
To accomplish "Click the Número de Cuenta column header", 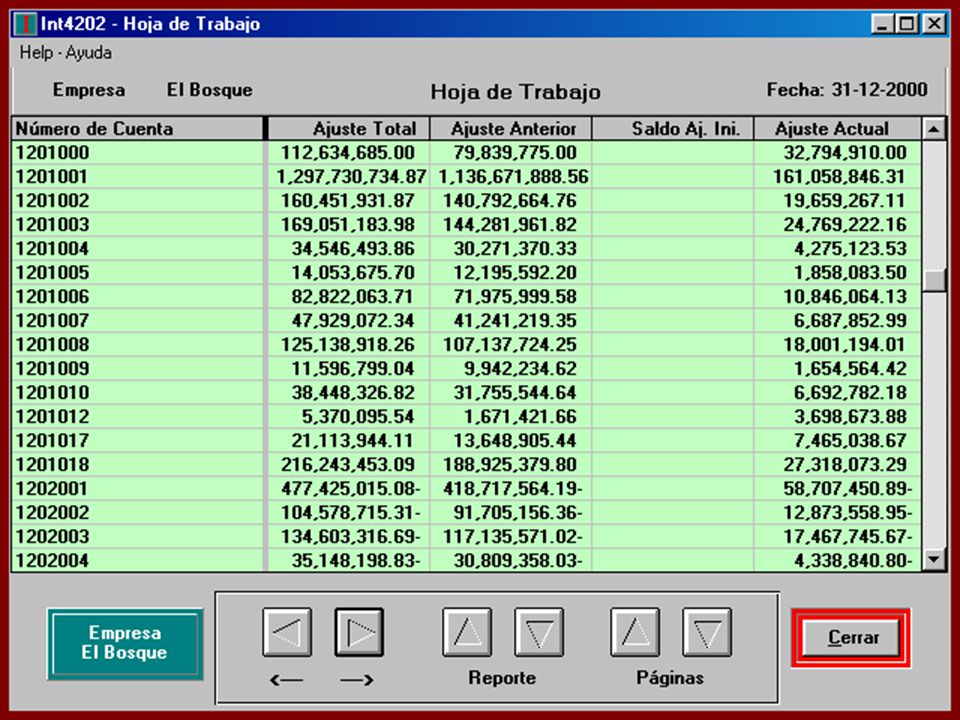I will point(138,129).
